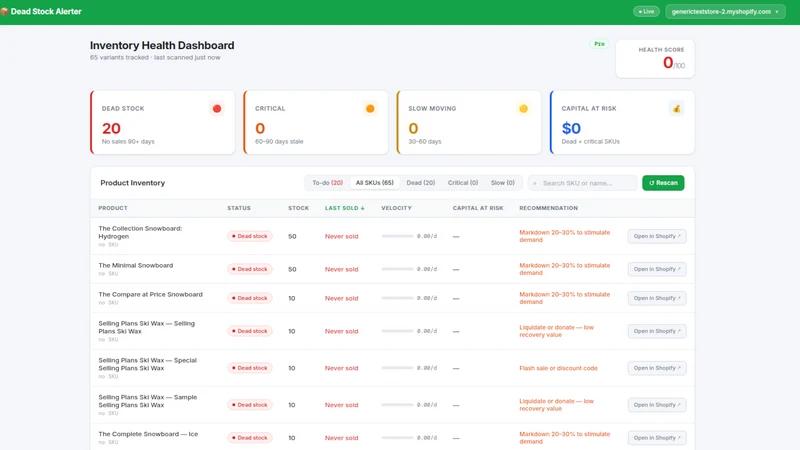Click Never sold for The Minimal Snowboard
Screen dimensions: 800x450
[341, 269]
